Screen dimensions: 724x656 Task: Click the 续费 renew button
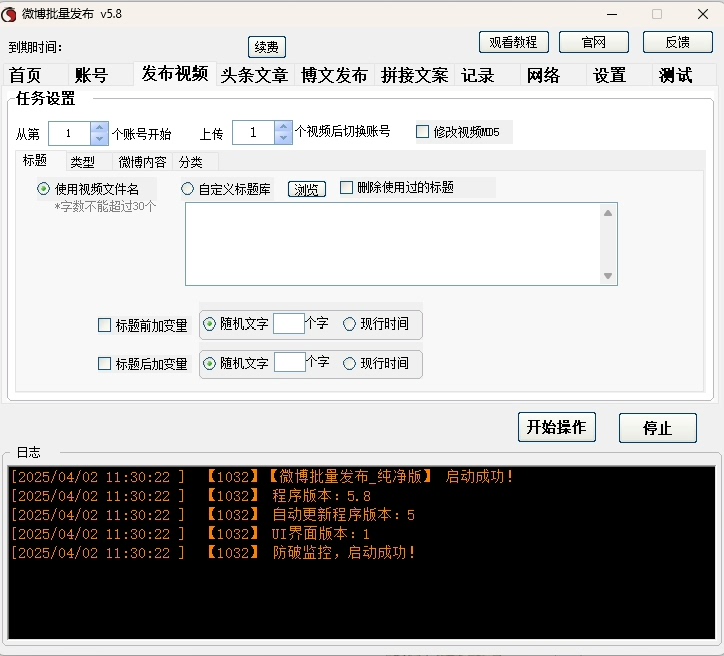[x=267, y=47]
